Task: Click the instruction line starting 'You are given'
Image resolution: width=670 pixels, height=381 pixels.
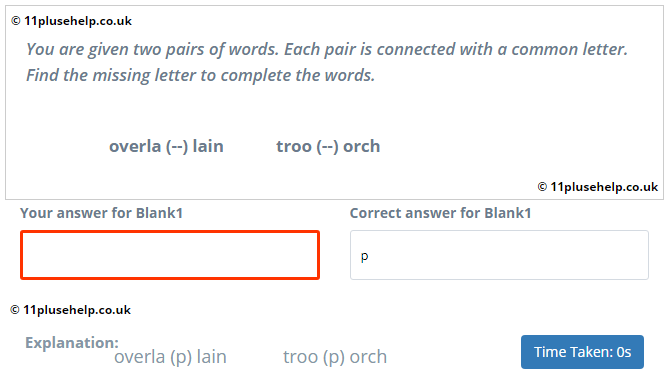Action: pos(327,49)
